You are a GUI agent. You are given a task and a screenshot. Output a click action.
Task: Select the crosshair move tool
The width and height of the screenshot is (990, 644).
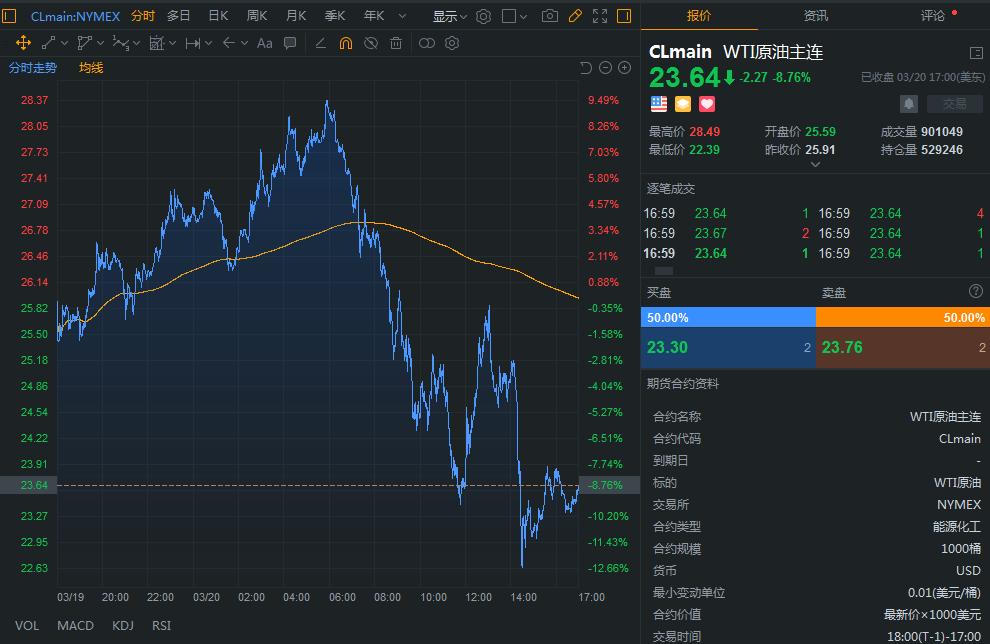click(x=25, y=43)
